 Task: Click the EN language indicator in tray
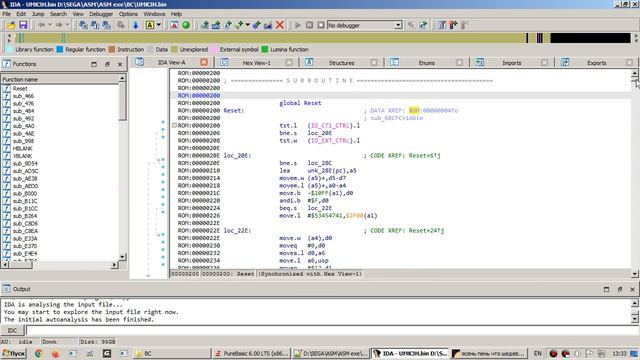point(538,353)
